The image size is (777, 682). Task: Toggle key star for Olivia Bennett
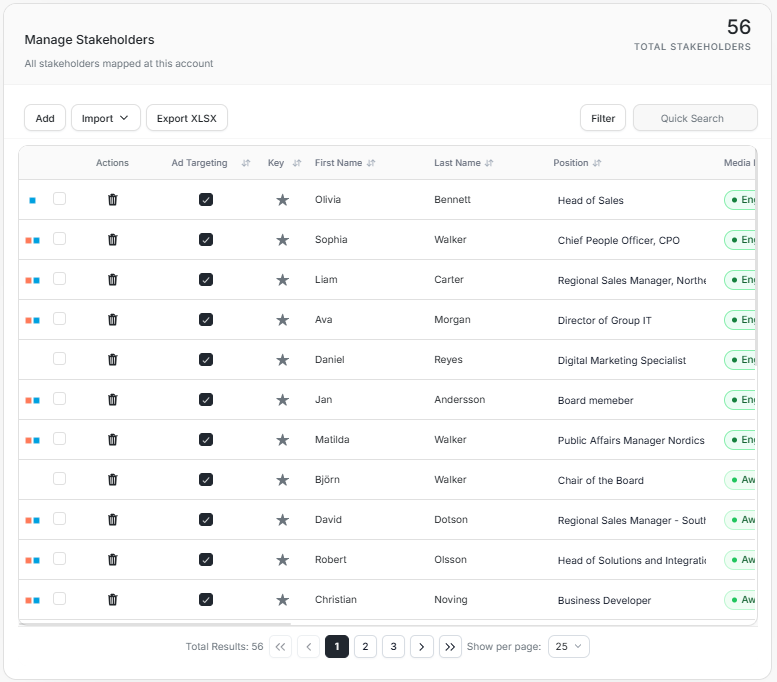(282, 200)
